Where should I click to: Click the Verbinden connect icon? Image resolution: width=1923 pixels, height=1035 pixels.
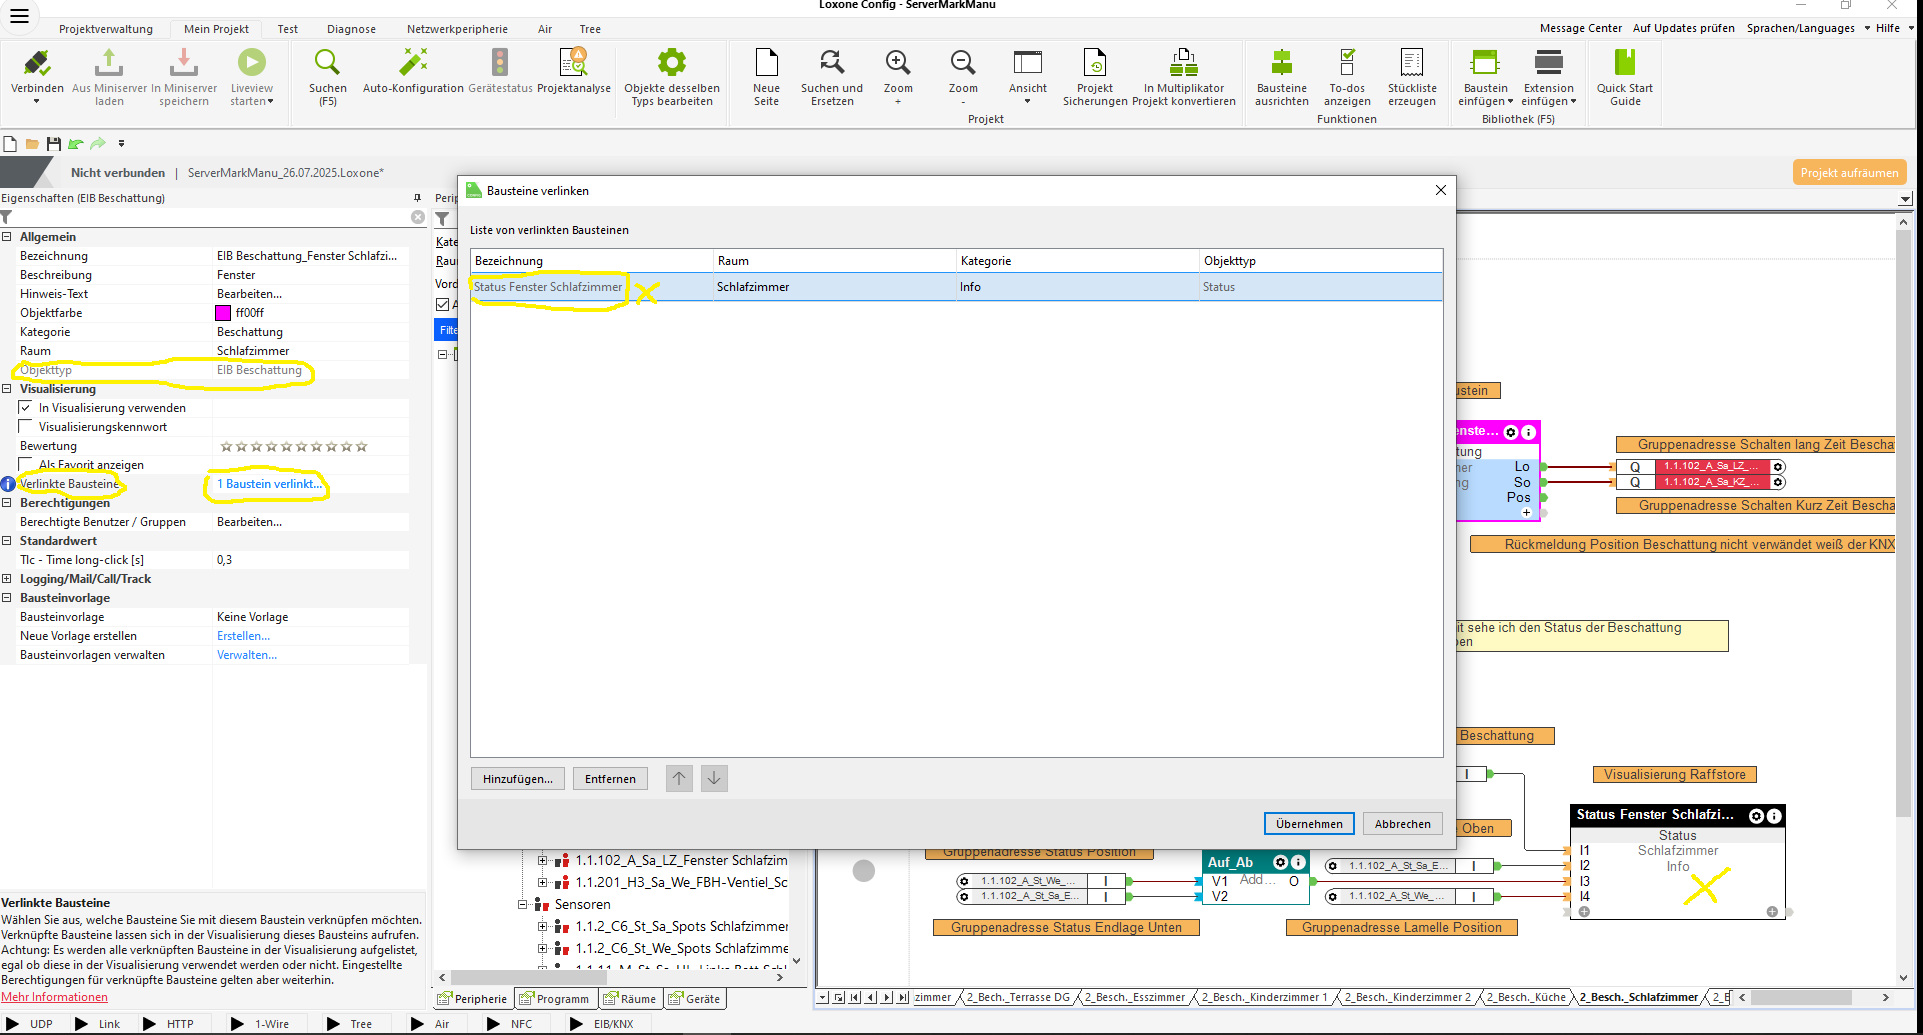pyautogui.click(x=37, y=64)
